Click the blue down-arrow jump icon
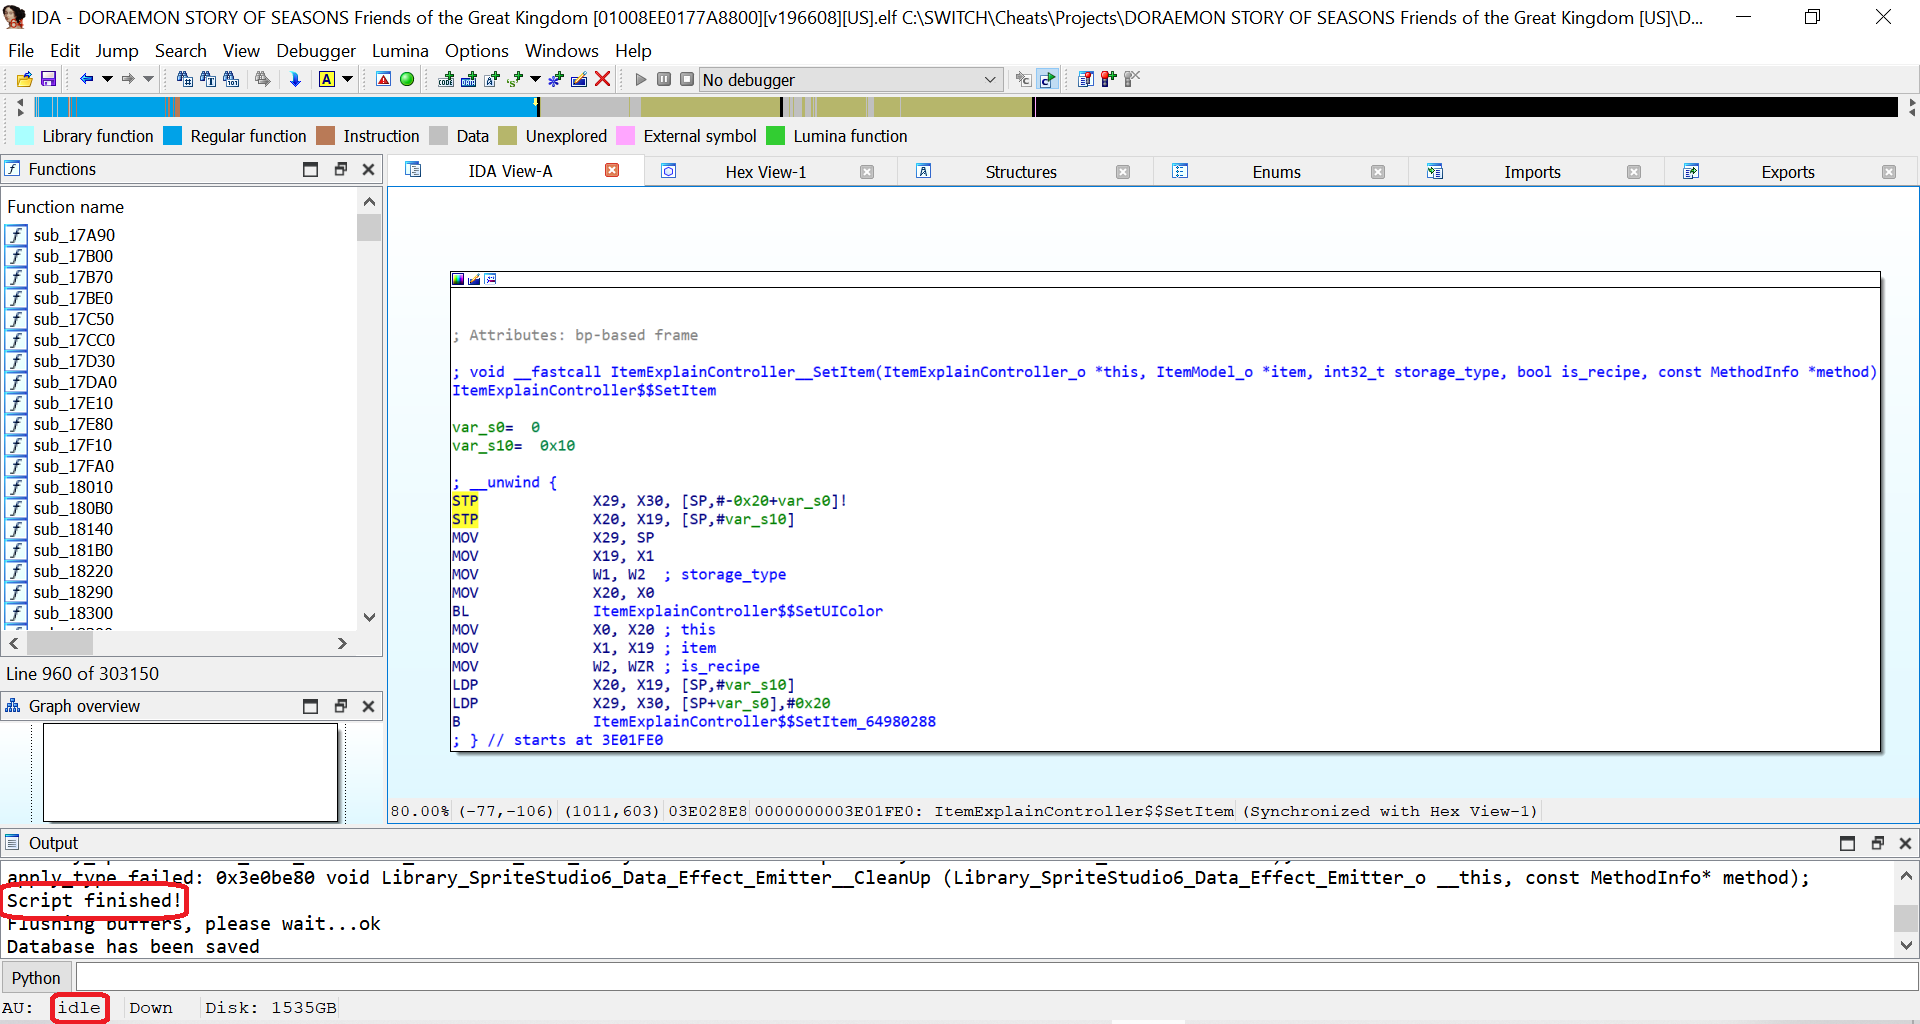 point(295,79)
